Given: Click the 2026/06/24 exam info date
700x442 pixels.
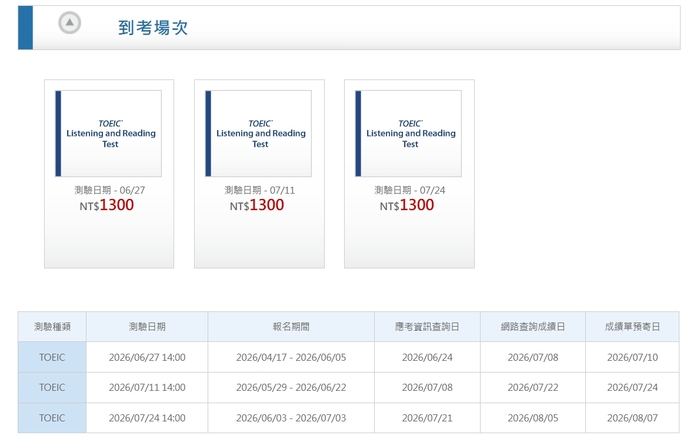Looking at the screenshot, I should point(427,357).
